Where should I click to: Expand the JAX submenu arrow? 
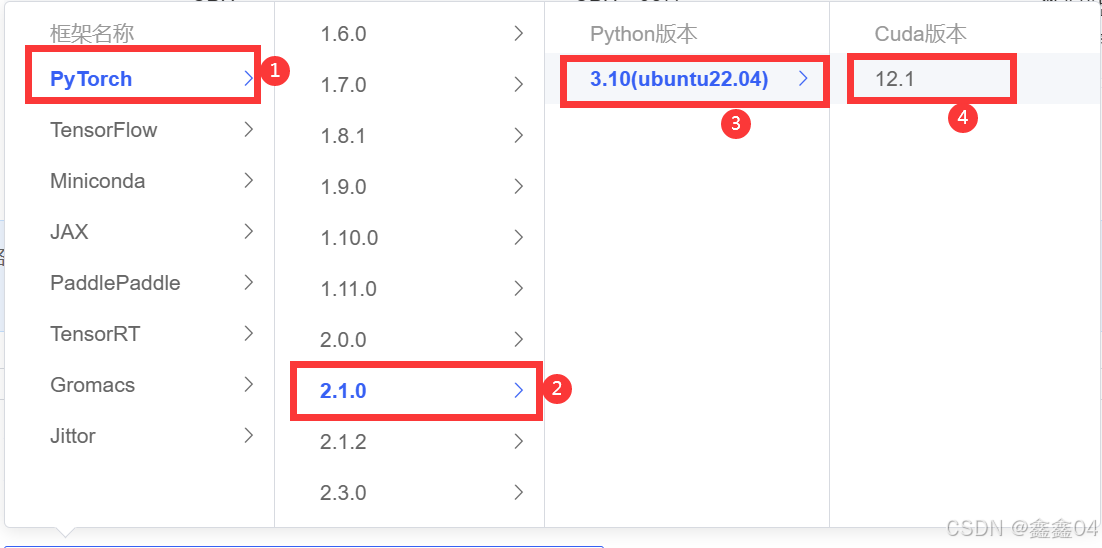coord(248,232)
